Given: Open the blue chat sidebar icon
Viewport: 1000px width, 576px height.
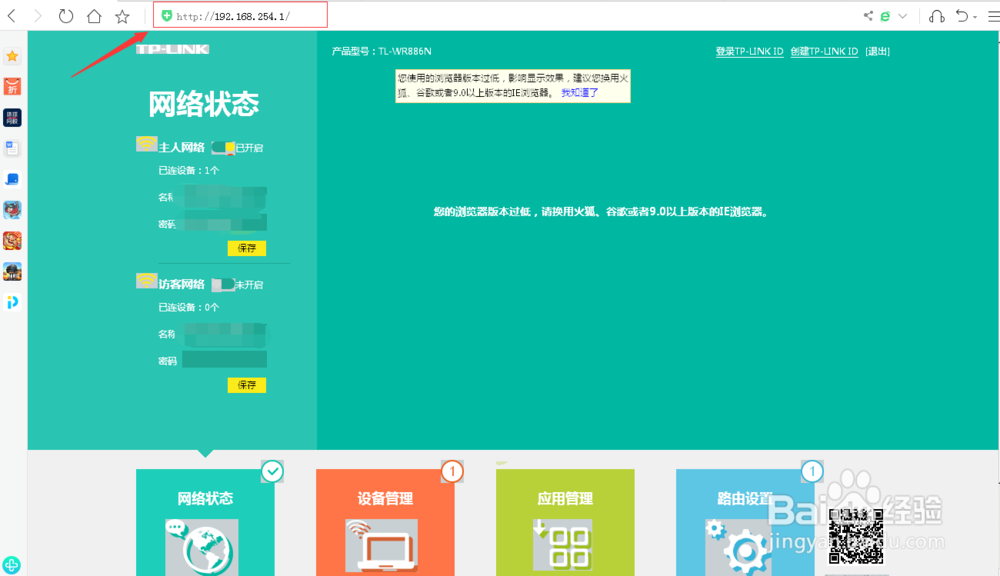Looking at the screenshot, I should [x=12, y=179].
